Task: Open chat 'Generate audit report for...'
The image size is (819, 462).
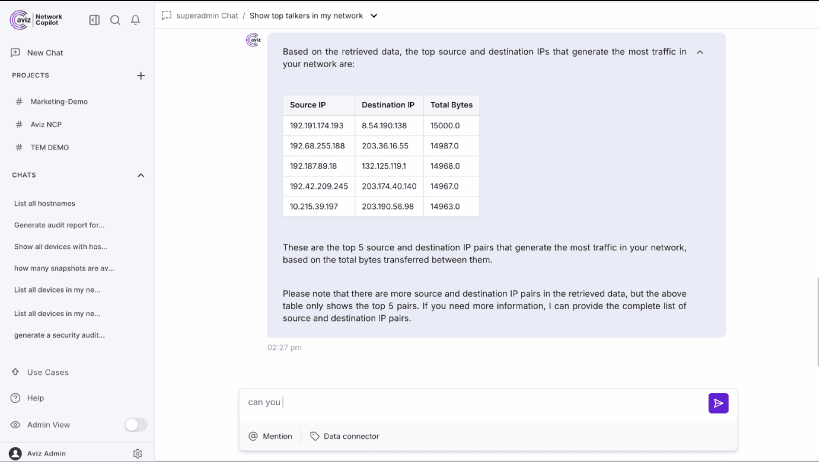Action: pos(59,225)
